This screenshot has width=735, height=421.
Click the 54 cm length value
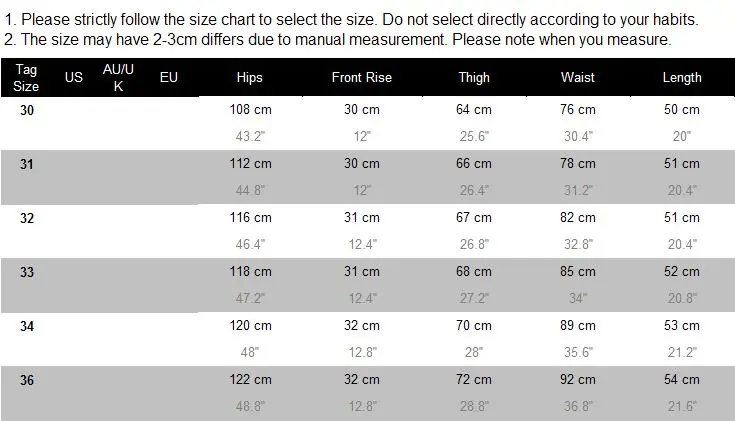tap(682, 379)
